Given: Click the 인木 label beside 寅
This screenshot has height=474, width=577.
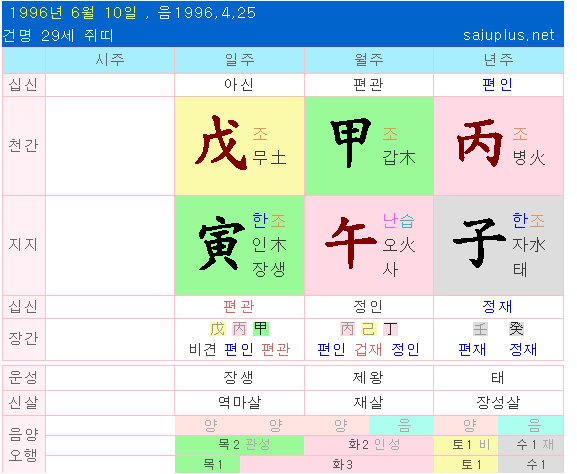Looking at the screenshot, I should 269,245.
